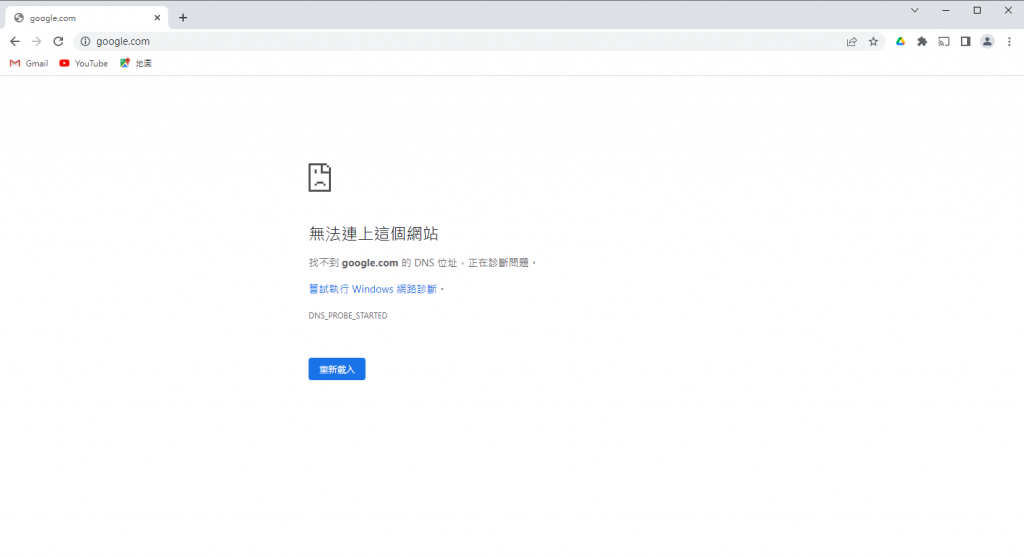
Task: Open the Google Drive extension icon
Action: coord(900,41)
